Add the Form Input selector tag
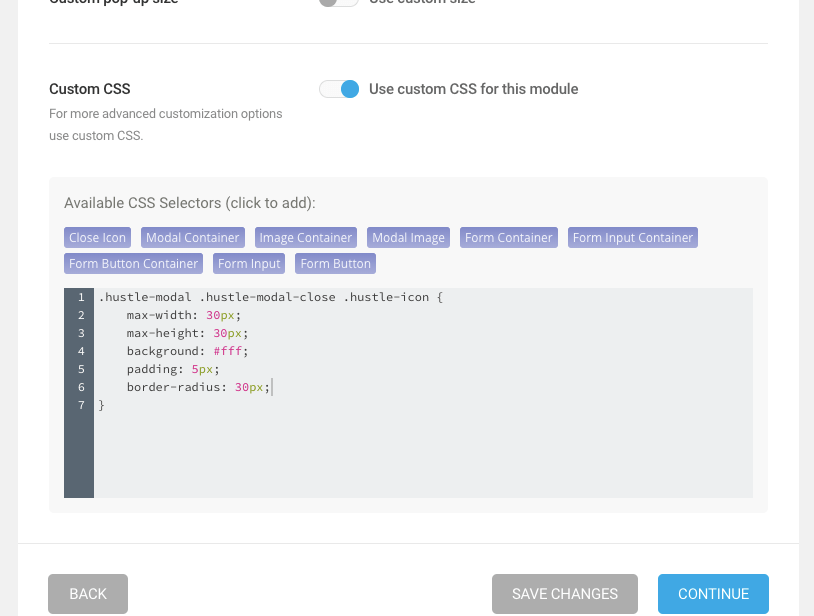Screen dimensions: 814x616 pyautogui.click(x=249, y=264)
